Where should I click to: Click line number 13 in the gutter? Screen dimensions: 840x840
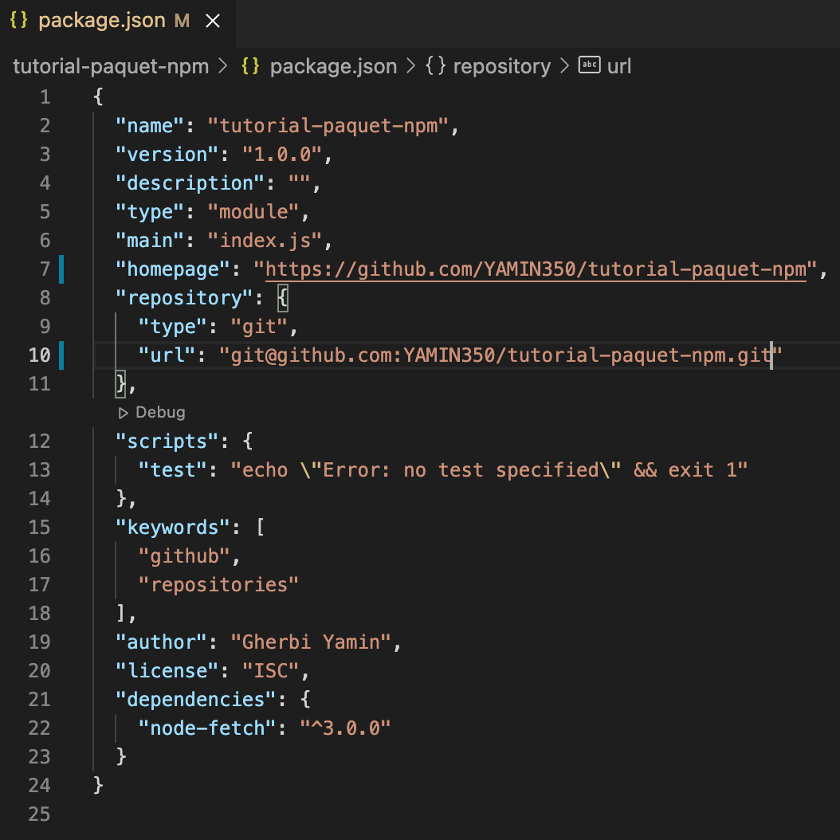click(x=38, y=469)
